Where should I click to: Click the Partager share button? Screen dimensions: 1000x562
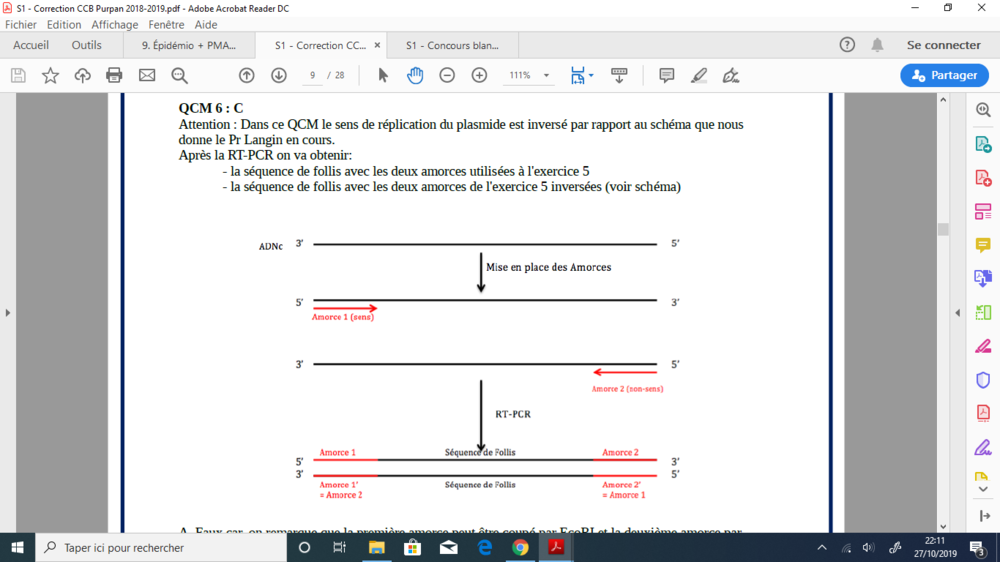[944, 75]
